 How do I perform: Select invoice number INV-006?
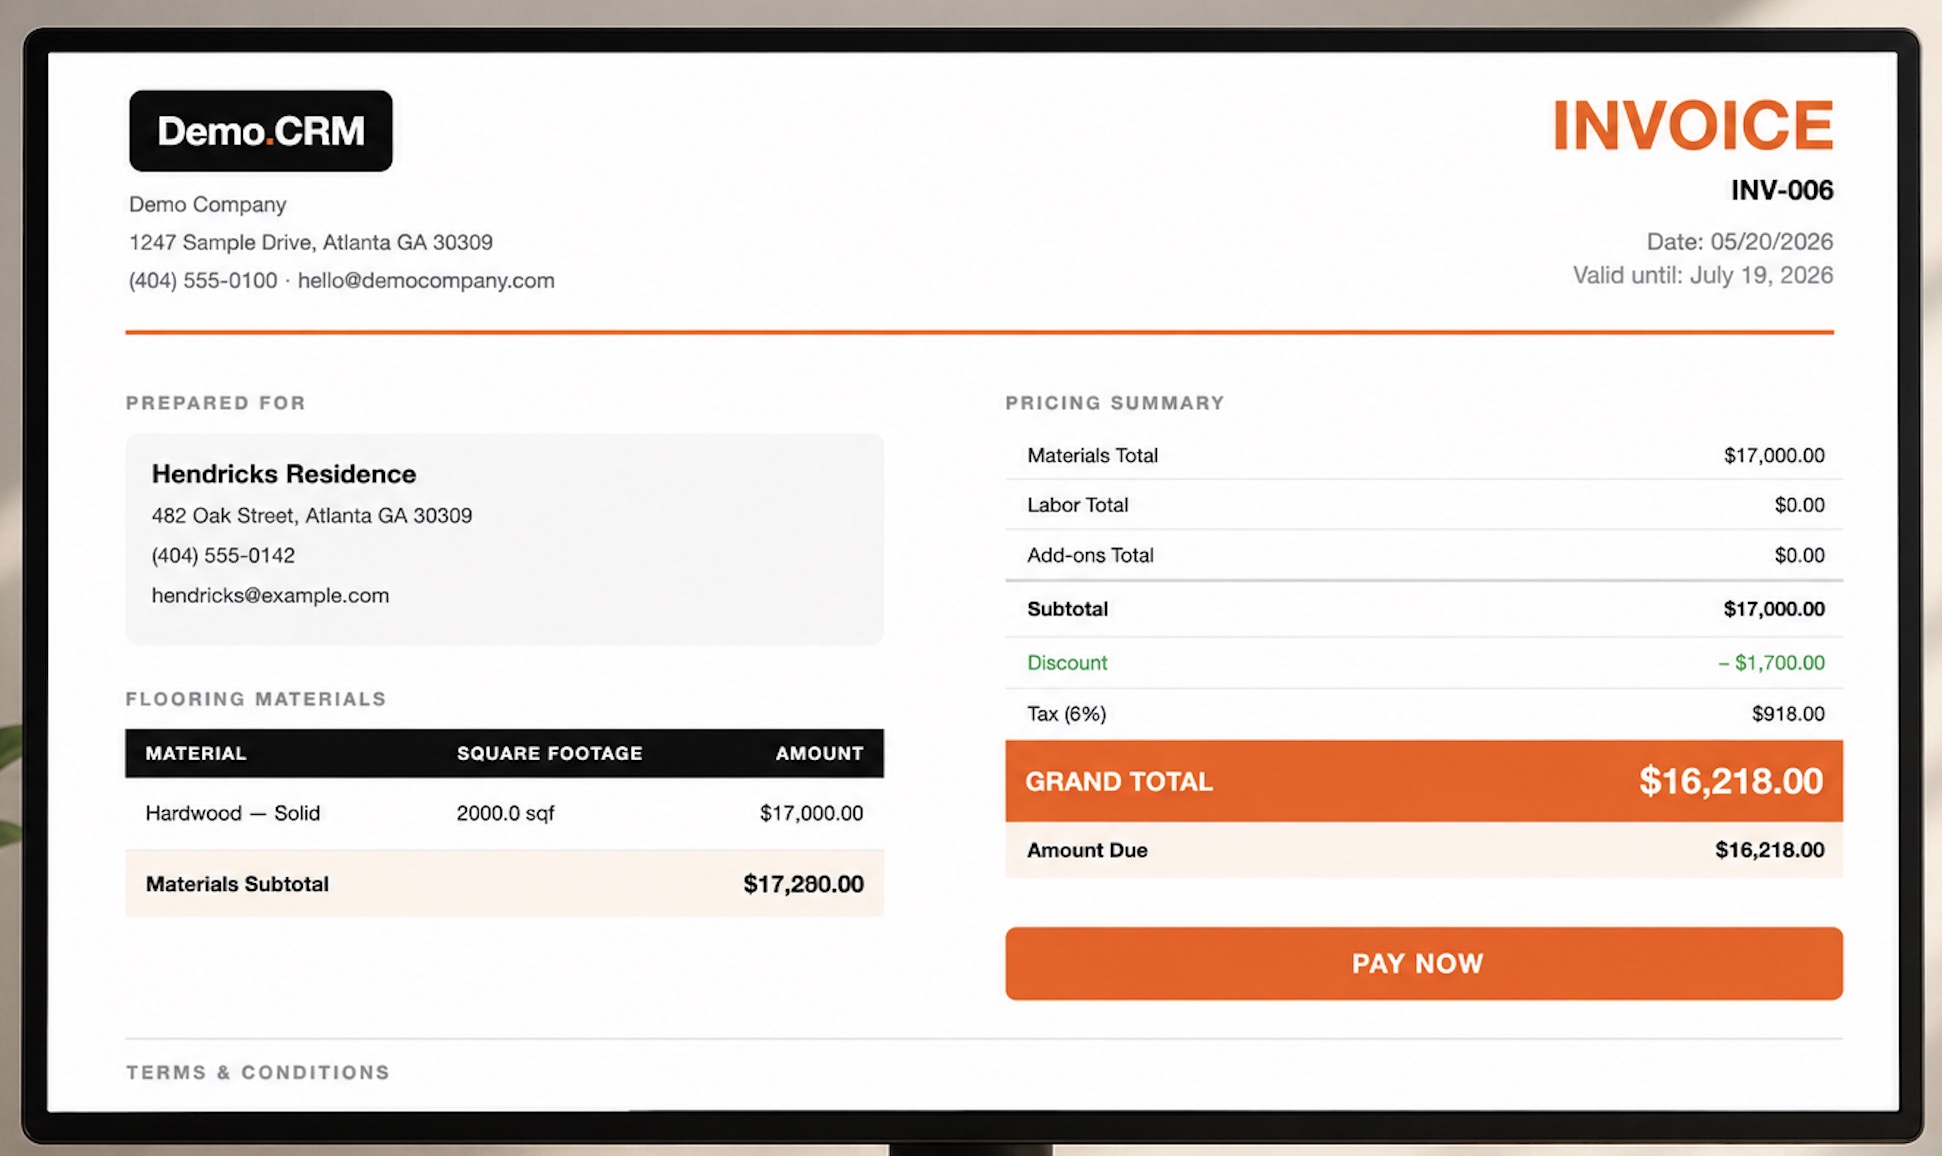[x=1782, y=190]
